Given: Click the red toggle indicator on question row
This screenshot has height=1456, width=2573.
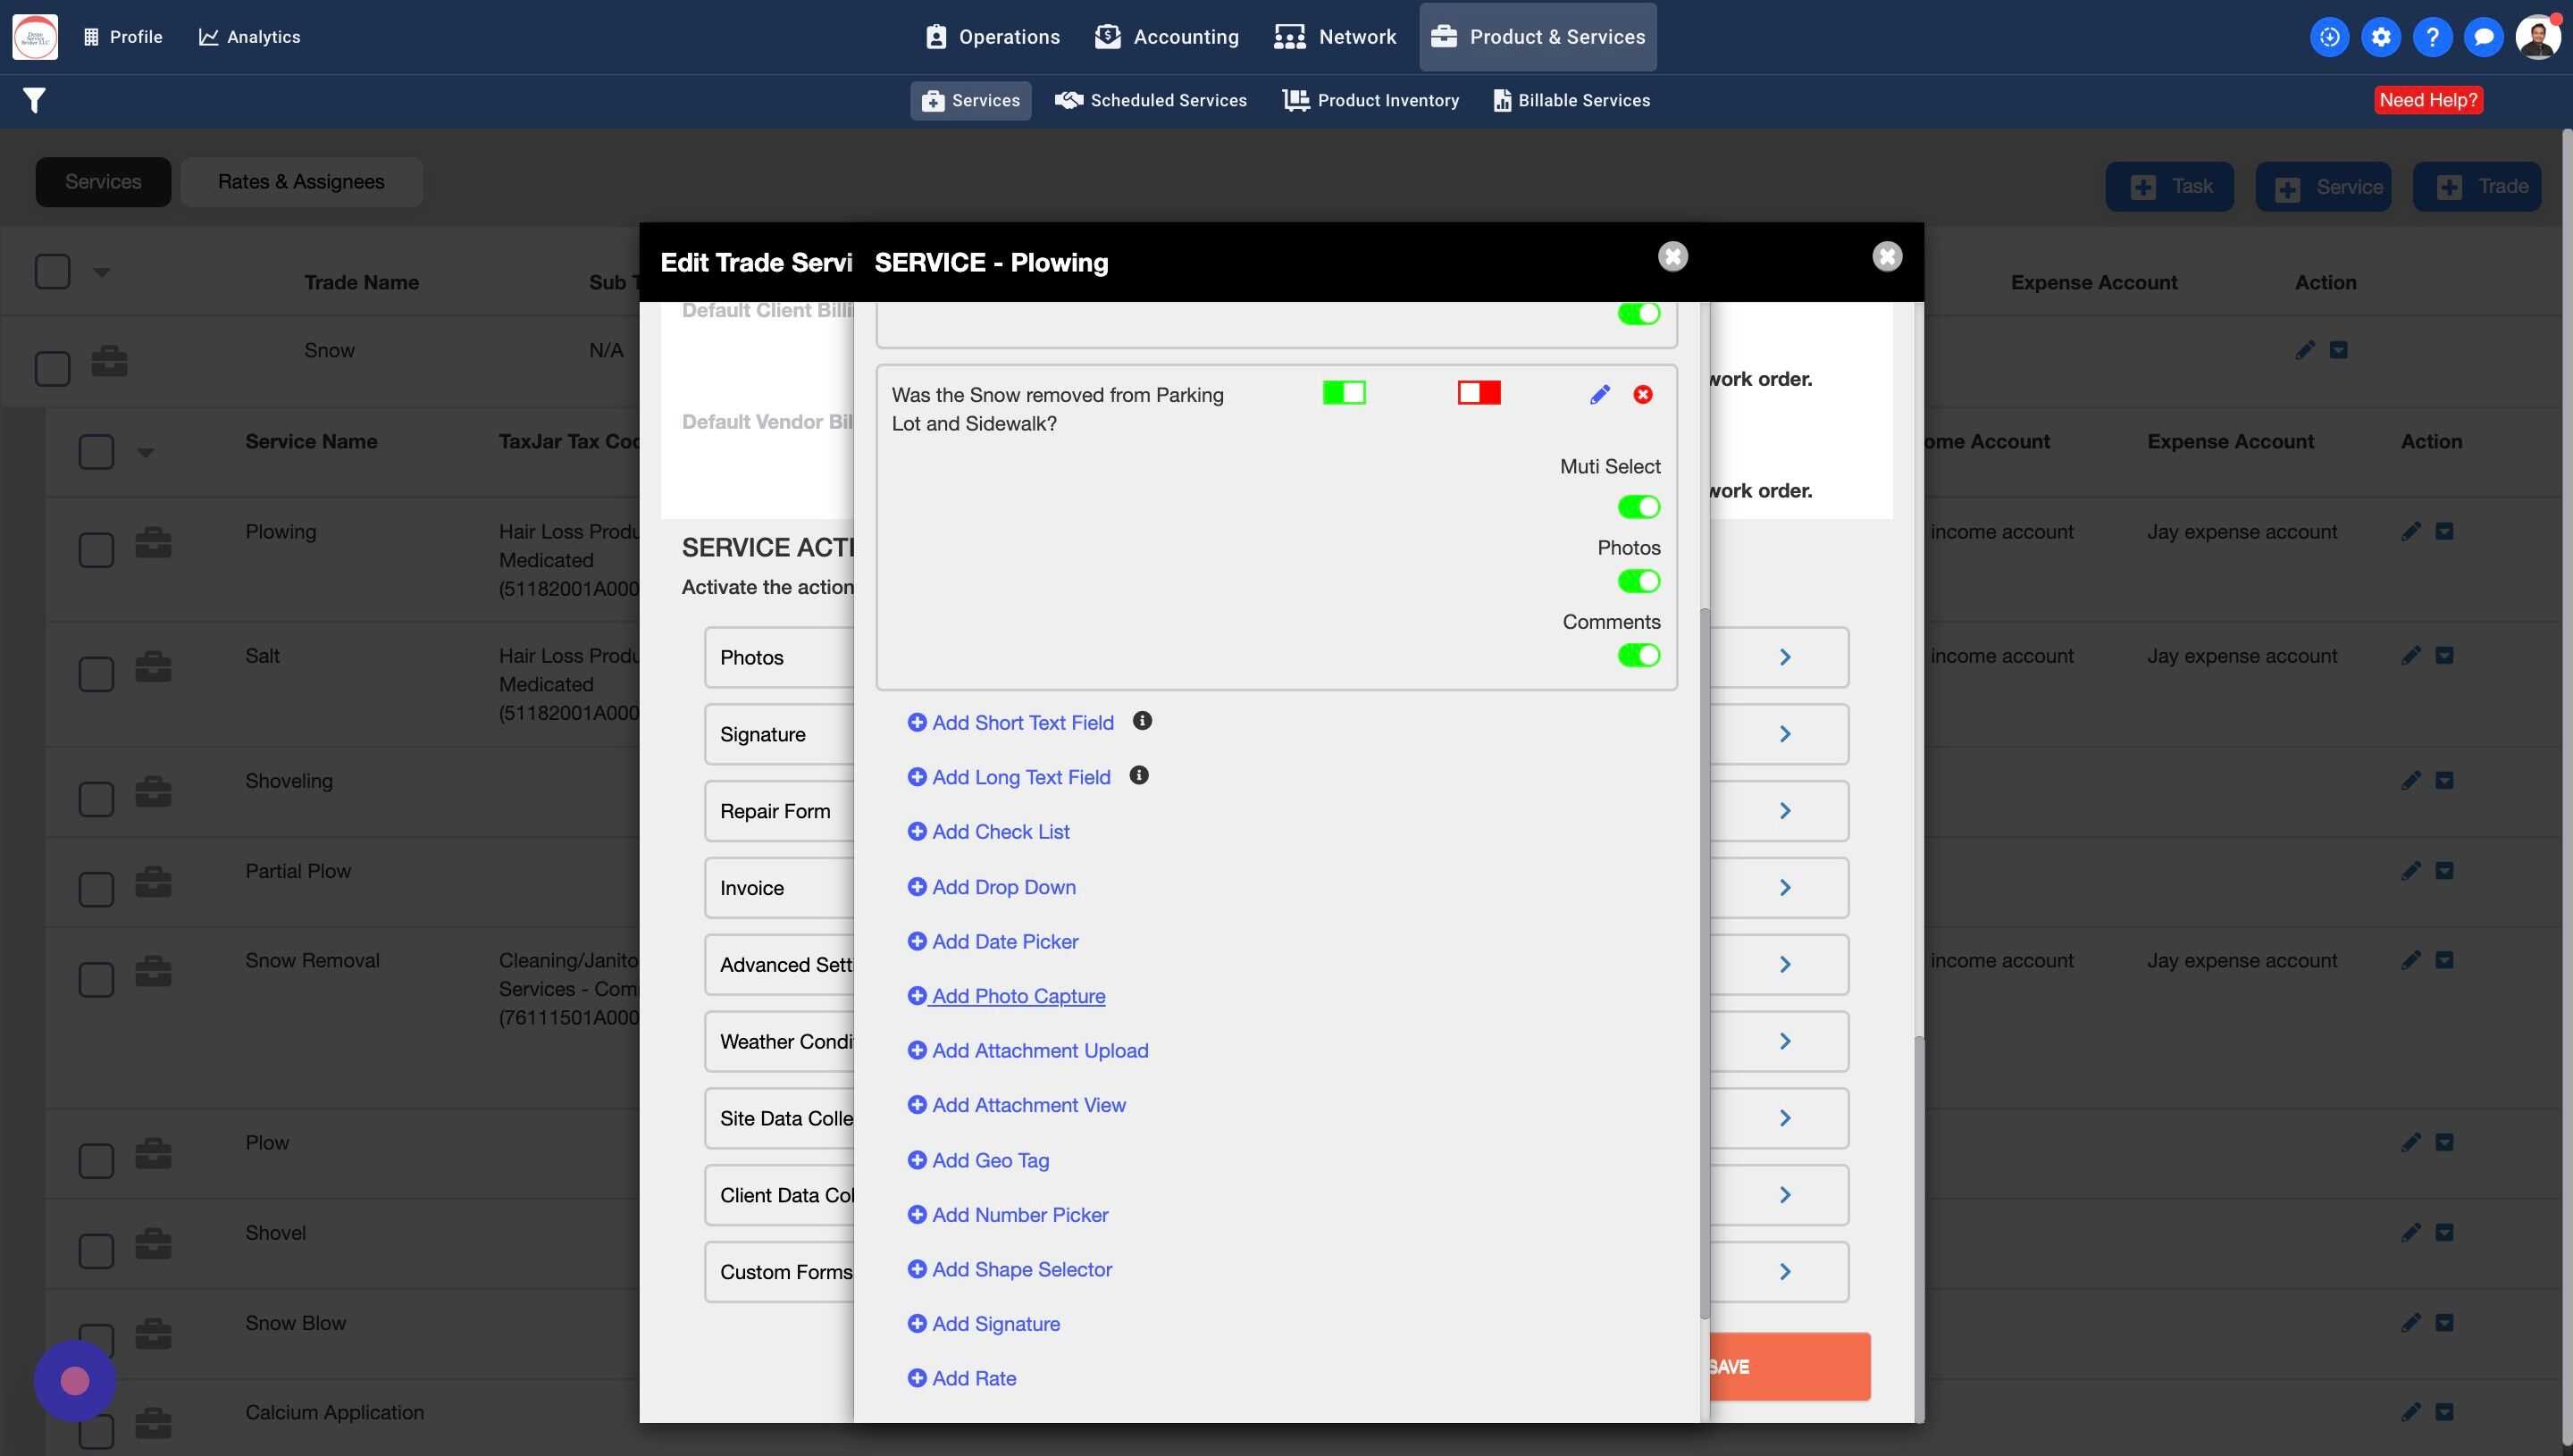Looking at the screenshot, I should click(1478, 393).
